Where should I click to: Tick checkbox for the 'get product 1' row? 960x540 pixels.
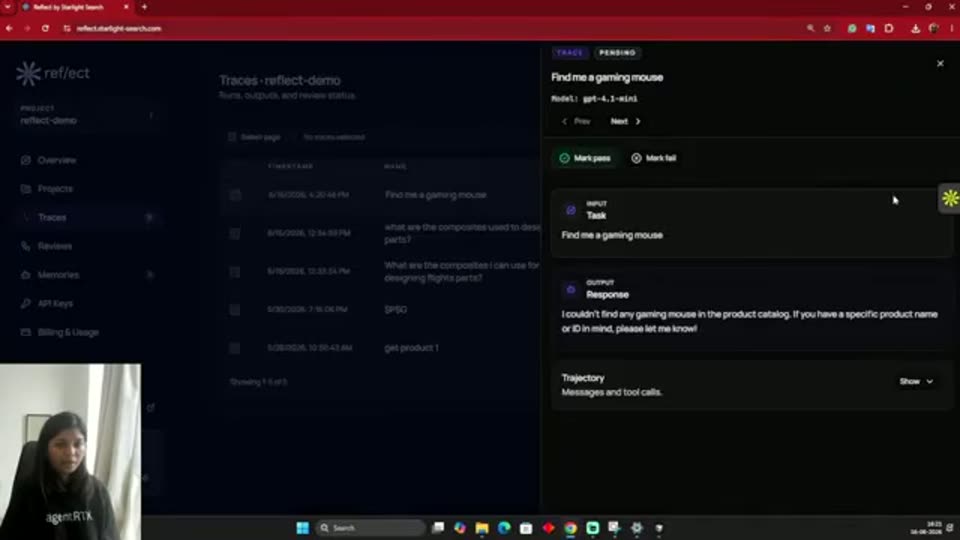tap(235, 348)
